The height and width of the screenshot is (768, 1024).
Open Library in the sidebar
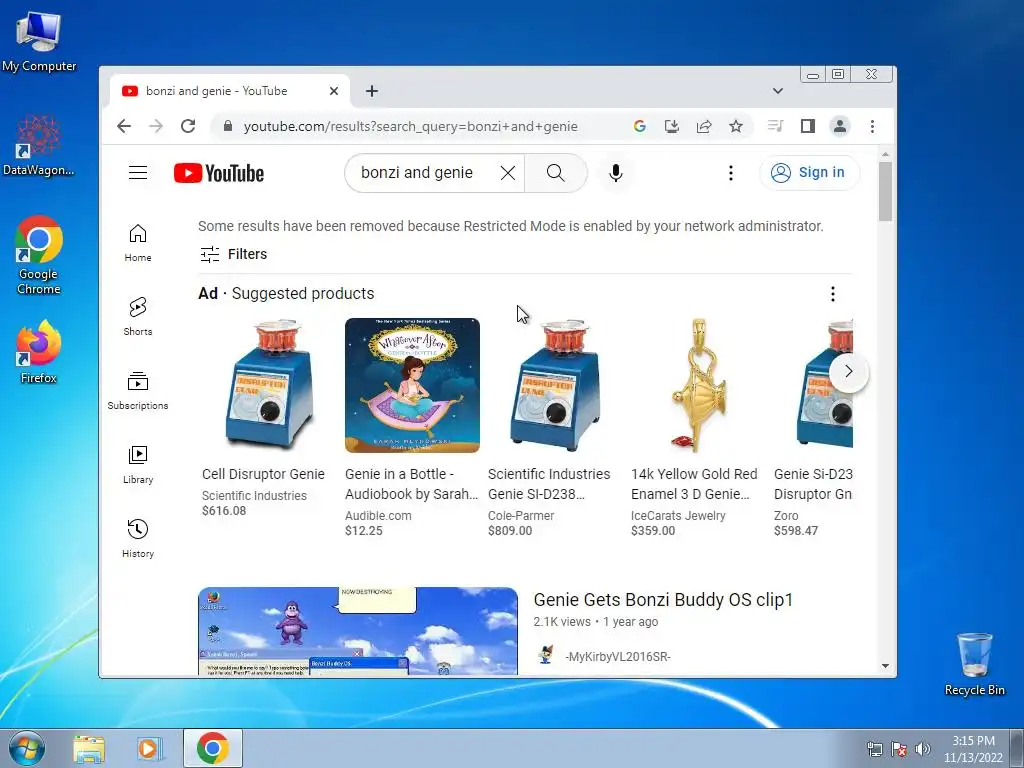pyautogui.click(x=138, y=464)
